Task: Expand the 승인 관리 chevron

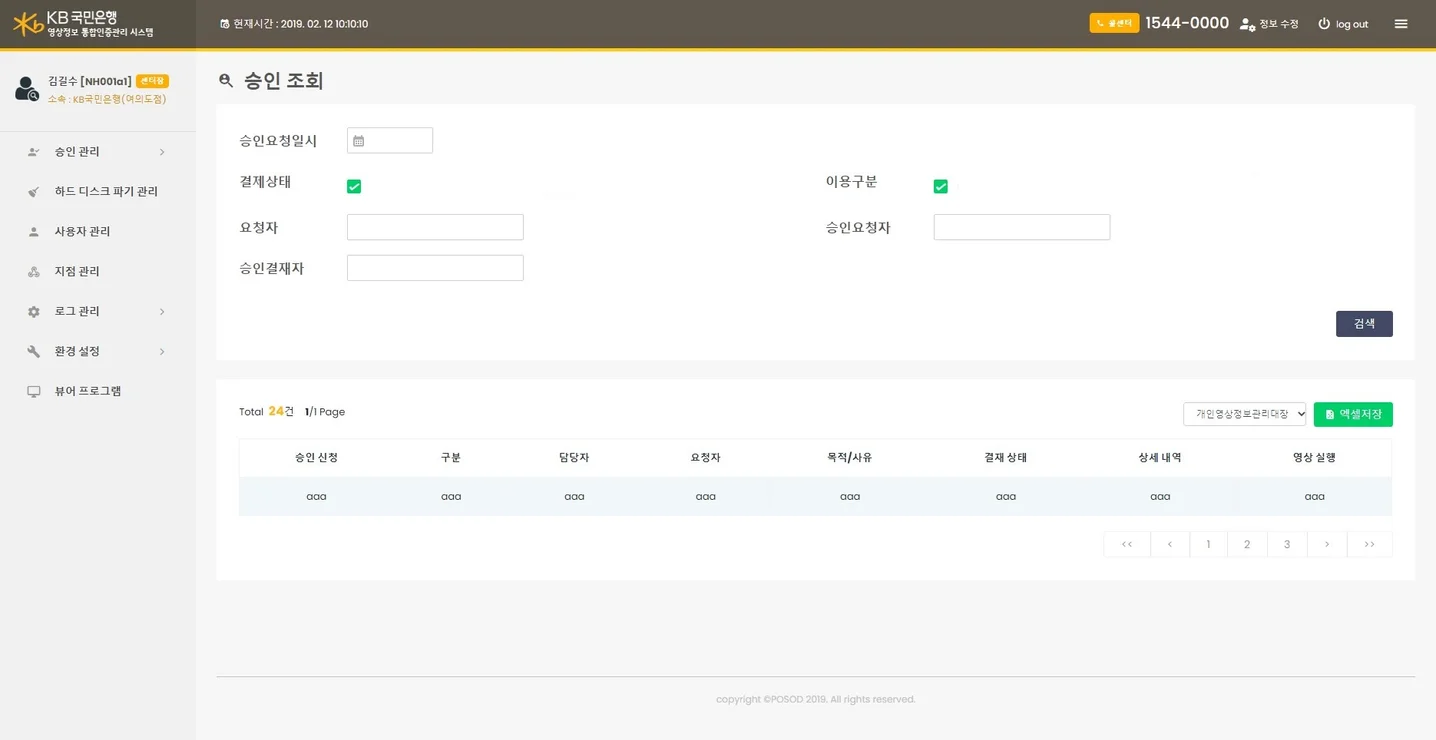Action: 162,152
